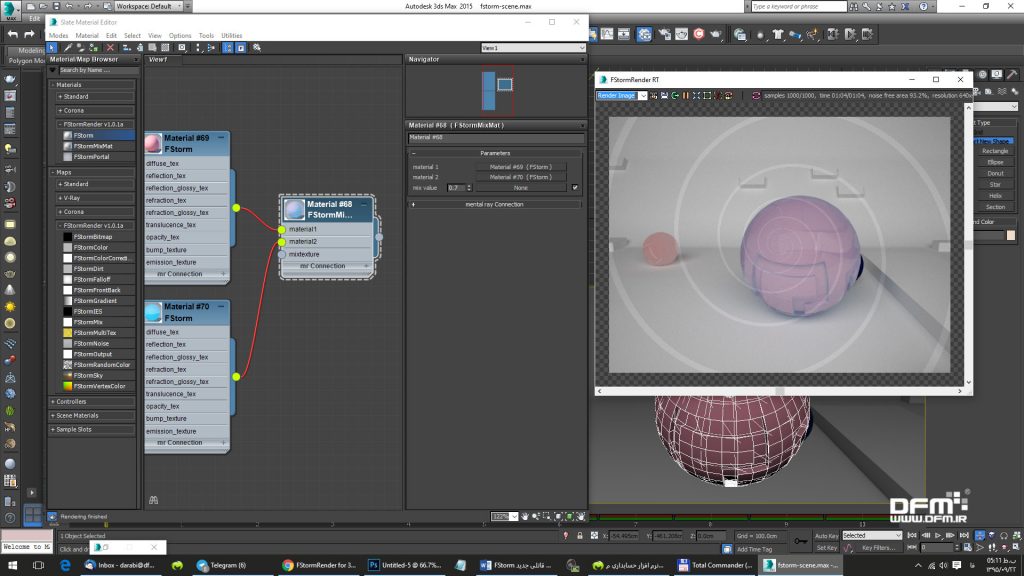Image resolution: width=1024 pixels, height=576 pixels.
Task: Click the Rectangle shape button
Action: pos(995,151)
